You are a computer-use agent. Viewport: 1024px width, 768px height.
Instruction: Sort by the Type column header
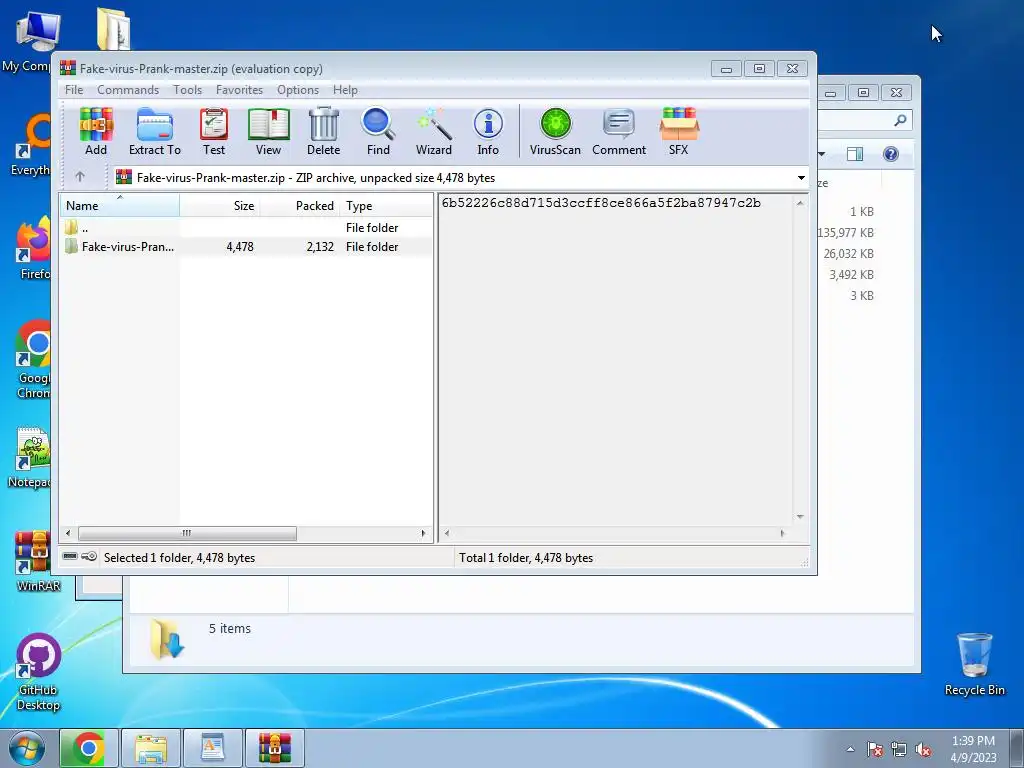[x=386, y=205]
